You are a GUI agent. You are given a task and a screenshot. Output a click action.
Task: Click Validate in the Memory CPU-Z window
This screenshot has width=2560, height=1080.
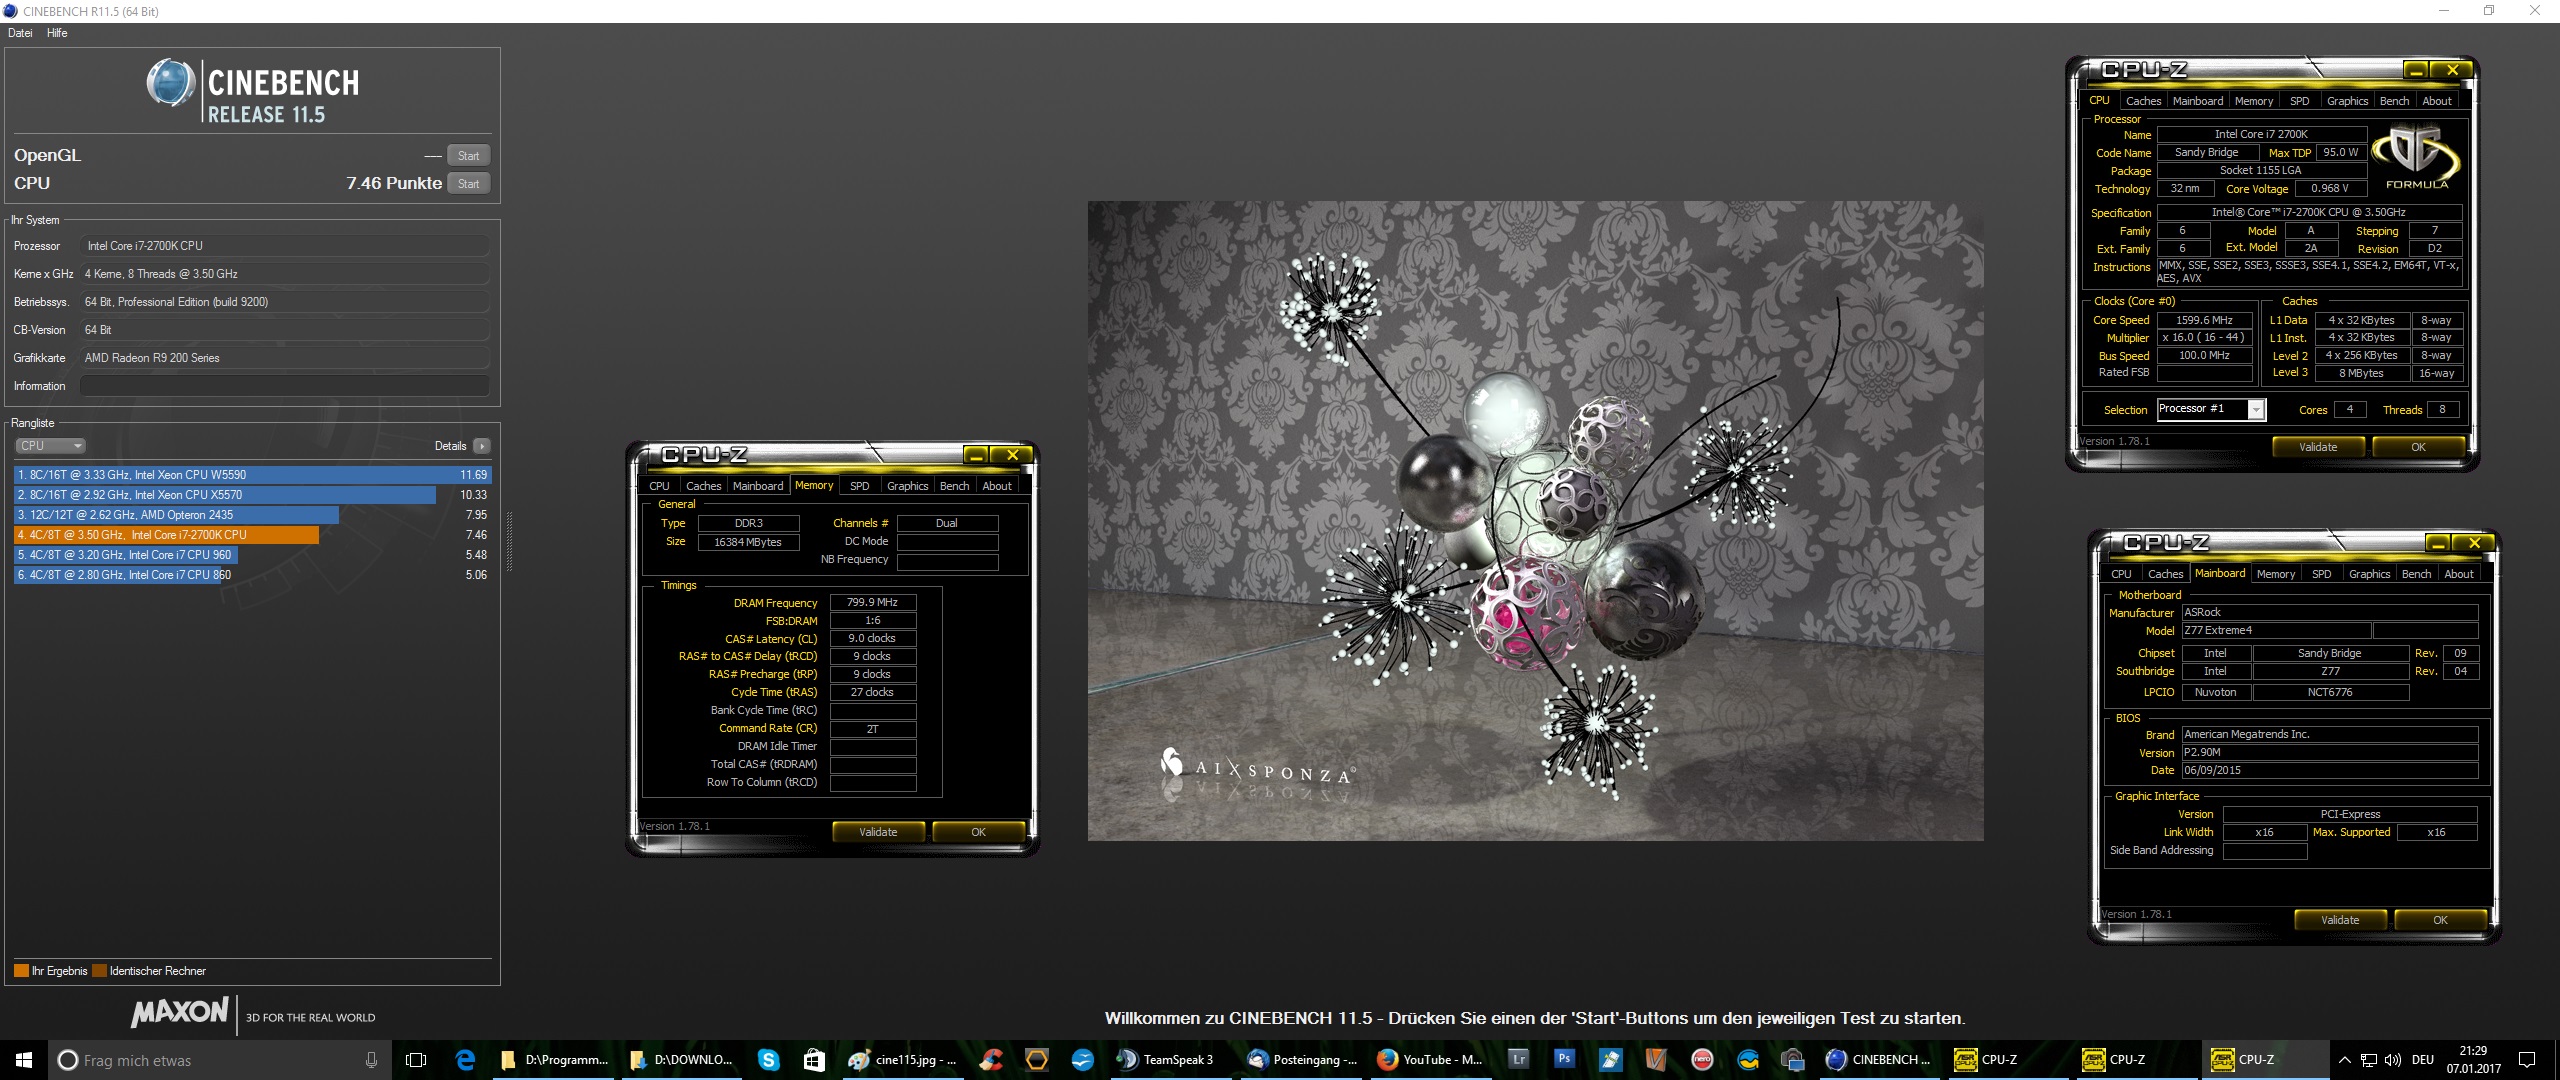click(x=878, y=832)
